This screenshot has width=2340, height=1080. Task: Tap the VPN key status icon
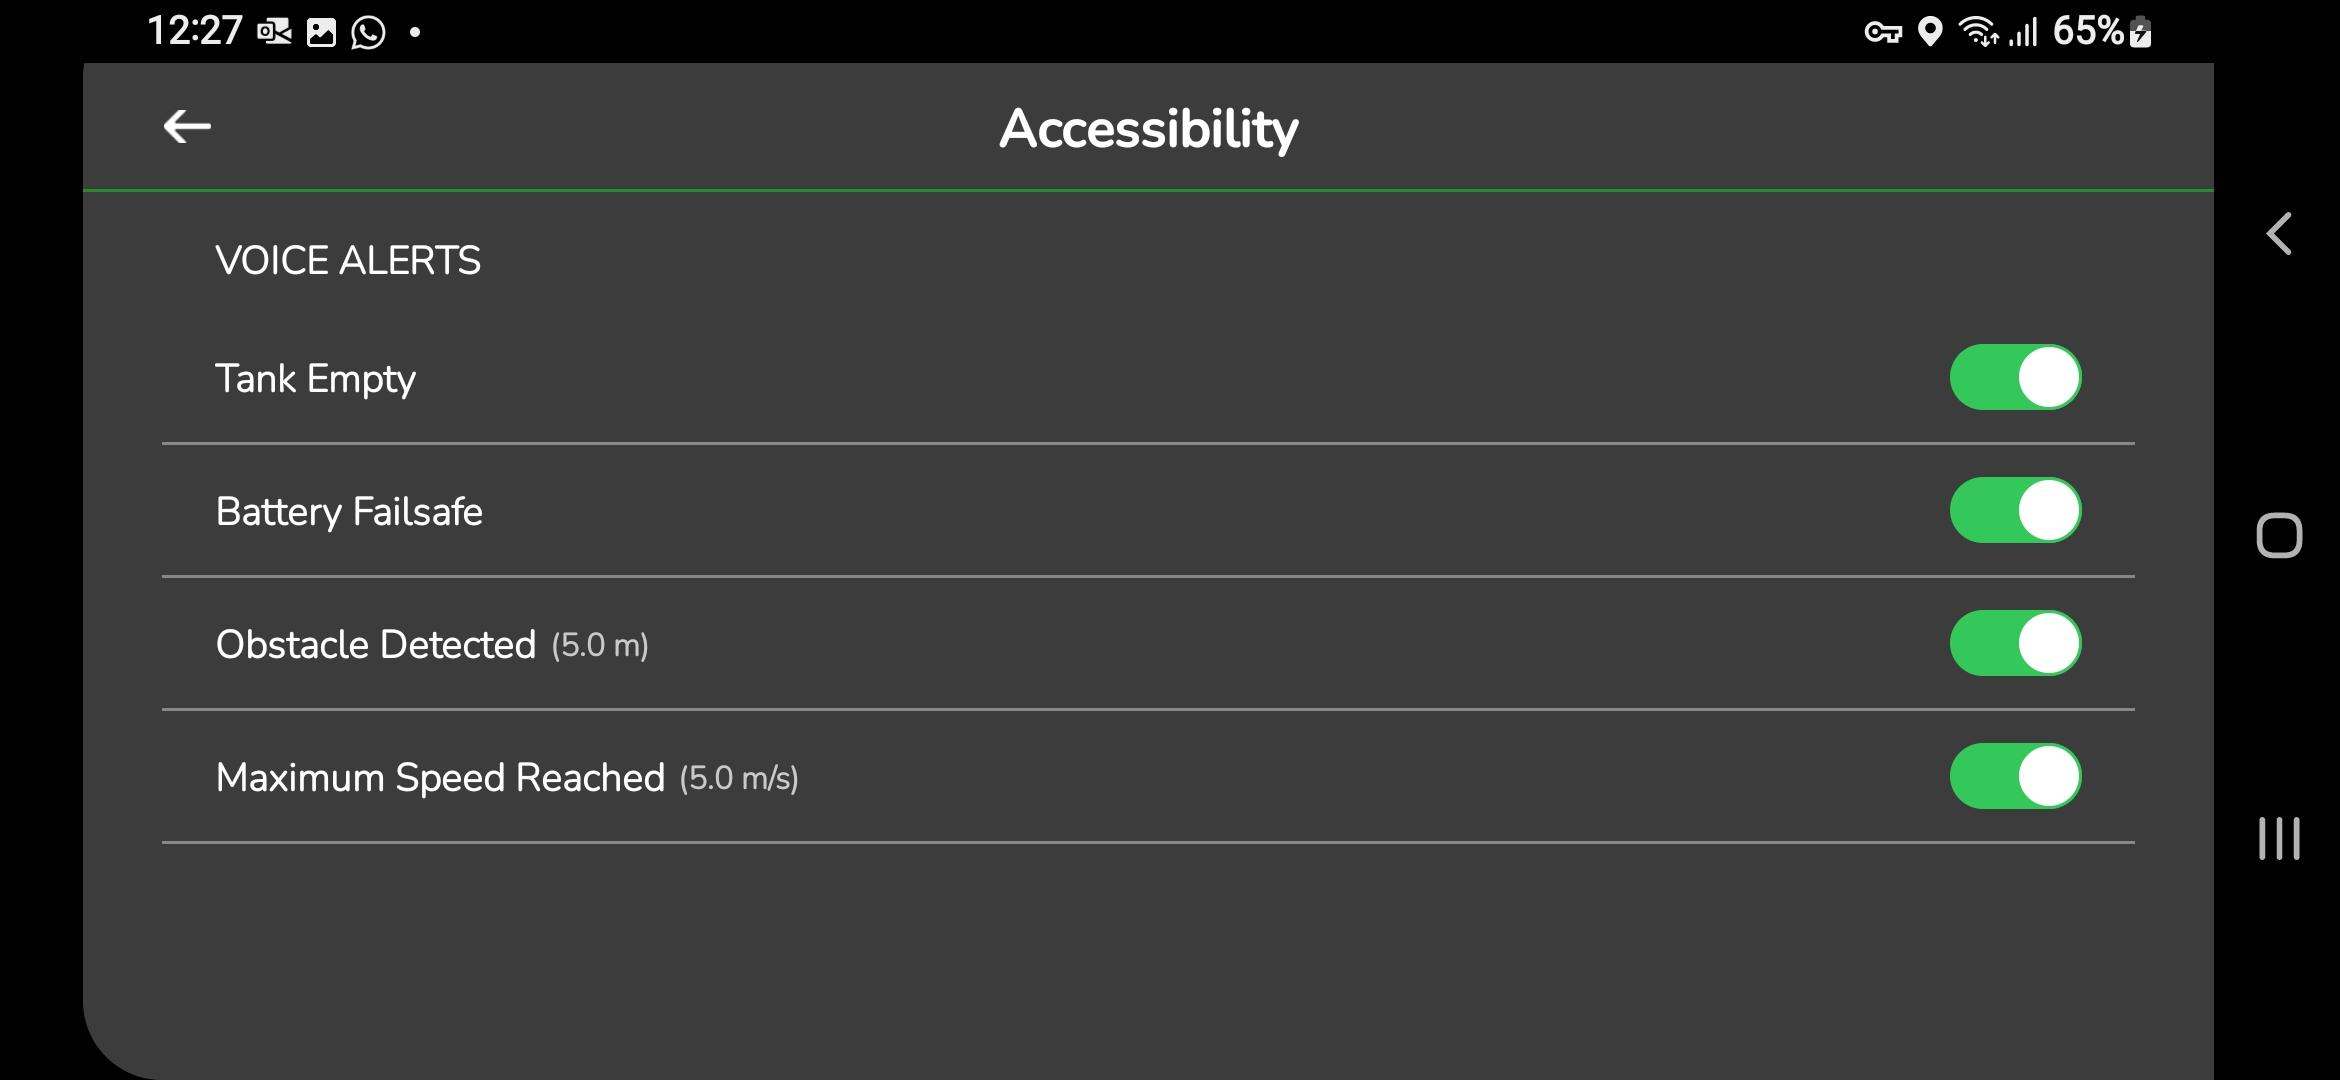point(1882,33)
